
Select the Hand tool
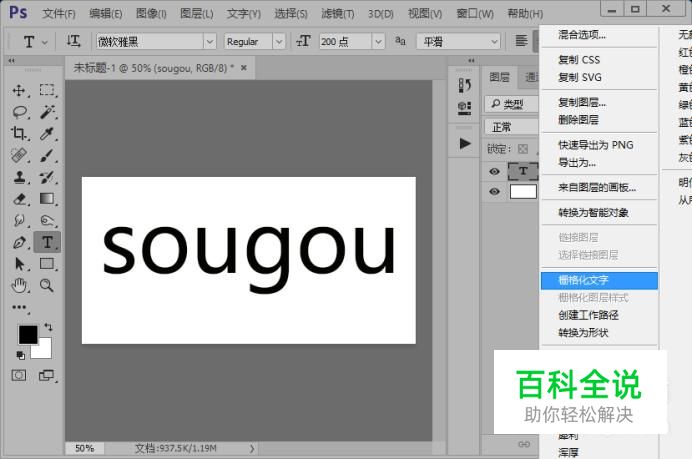coord(19,286)
